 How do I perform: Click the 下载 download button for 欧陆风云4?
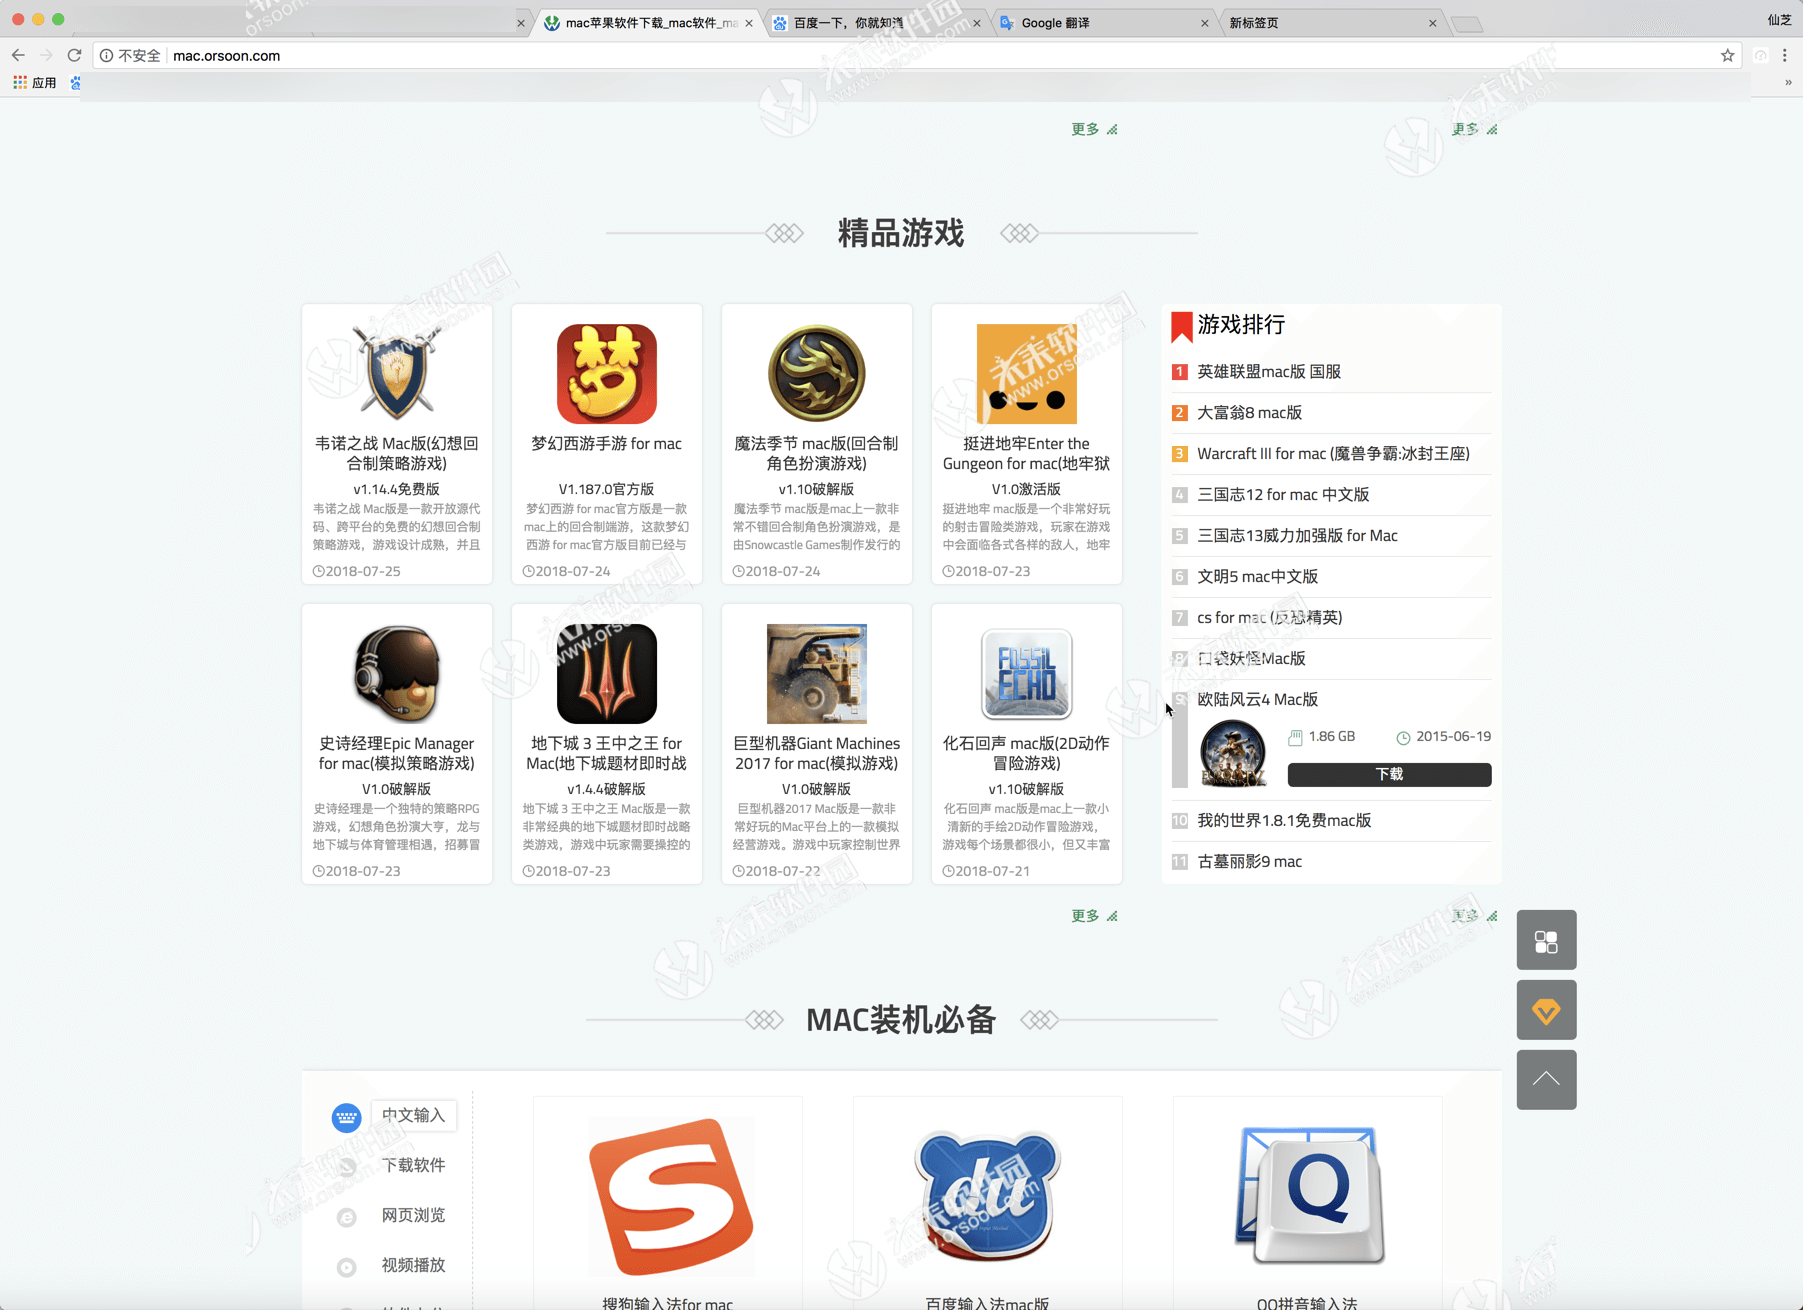coord(1389,774)
